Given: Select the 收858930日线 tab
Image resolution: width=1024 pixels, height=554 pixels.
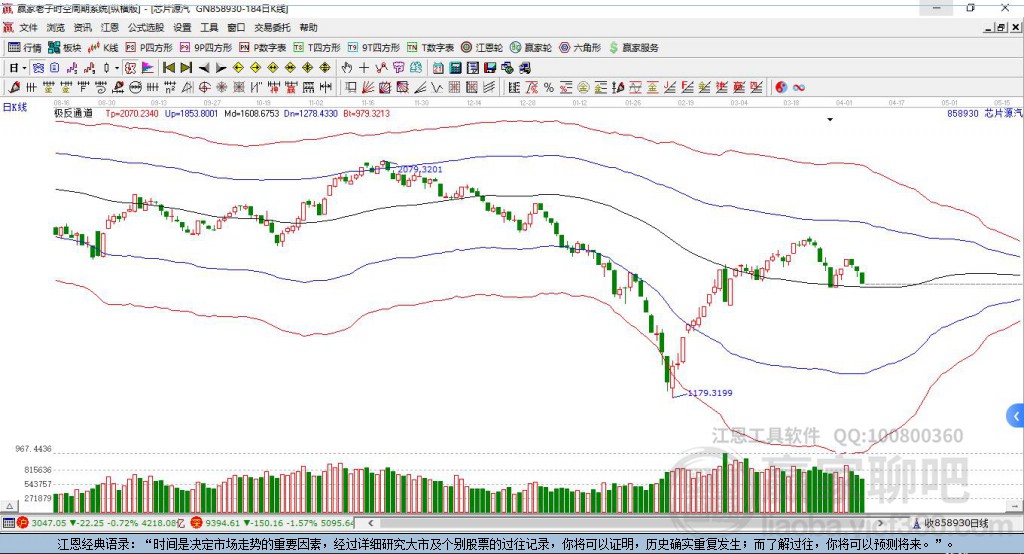Looking at the screenshot, I should [x=951, y=523].
